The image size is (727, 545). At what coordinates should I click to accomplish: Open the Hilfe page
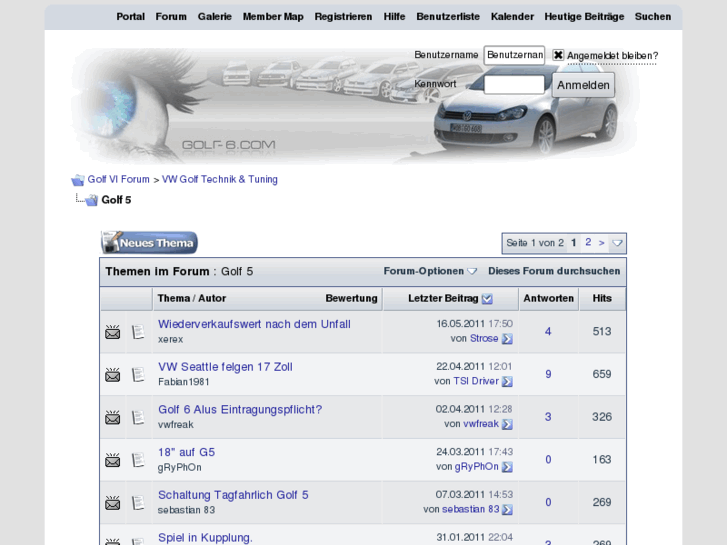[x=394, y=17]
